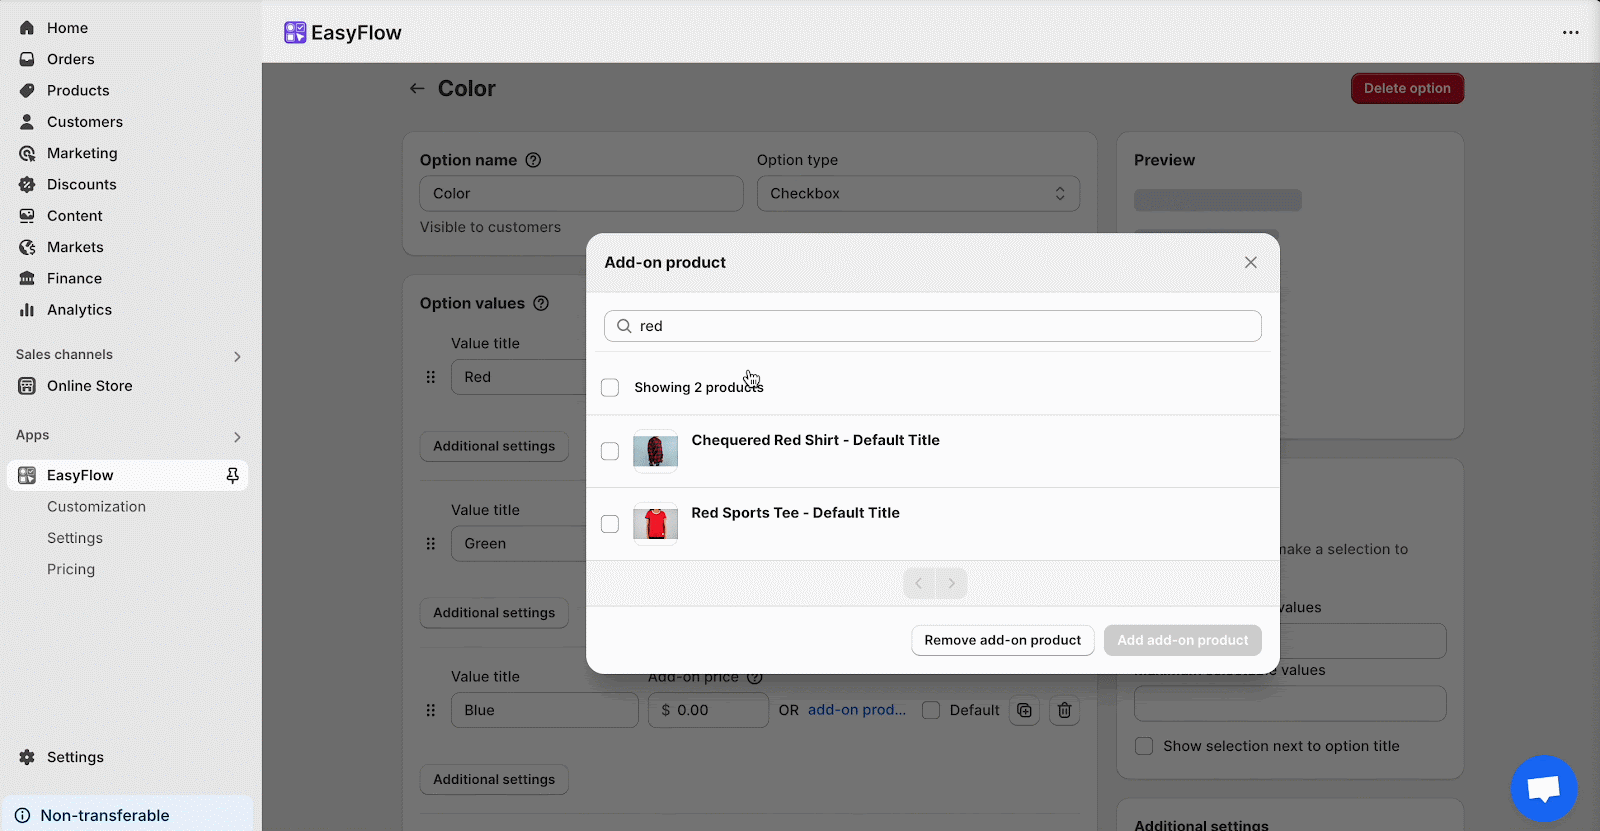This screenshot has height=831, width=1600.
Task: Open the Orders section
Action: [70, 59]
